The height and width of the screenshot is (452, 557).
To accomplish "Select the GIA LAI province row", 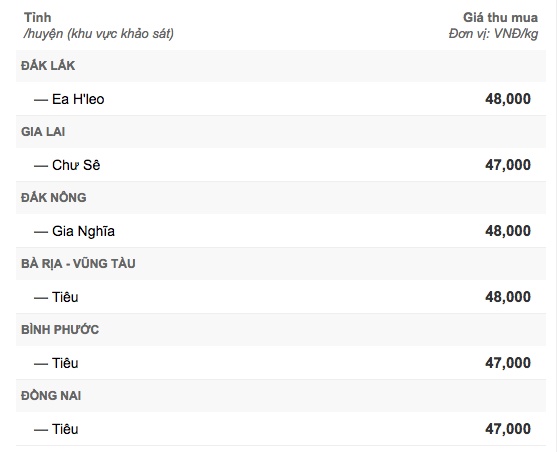I will (x=281, y=132).
